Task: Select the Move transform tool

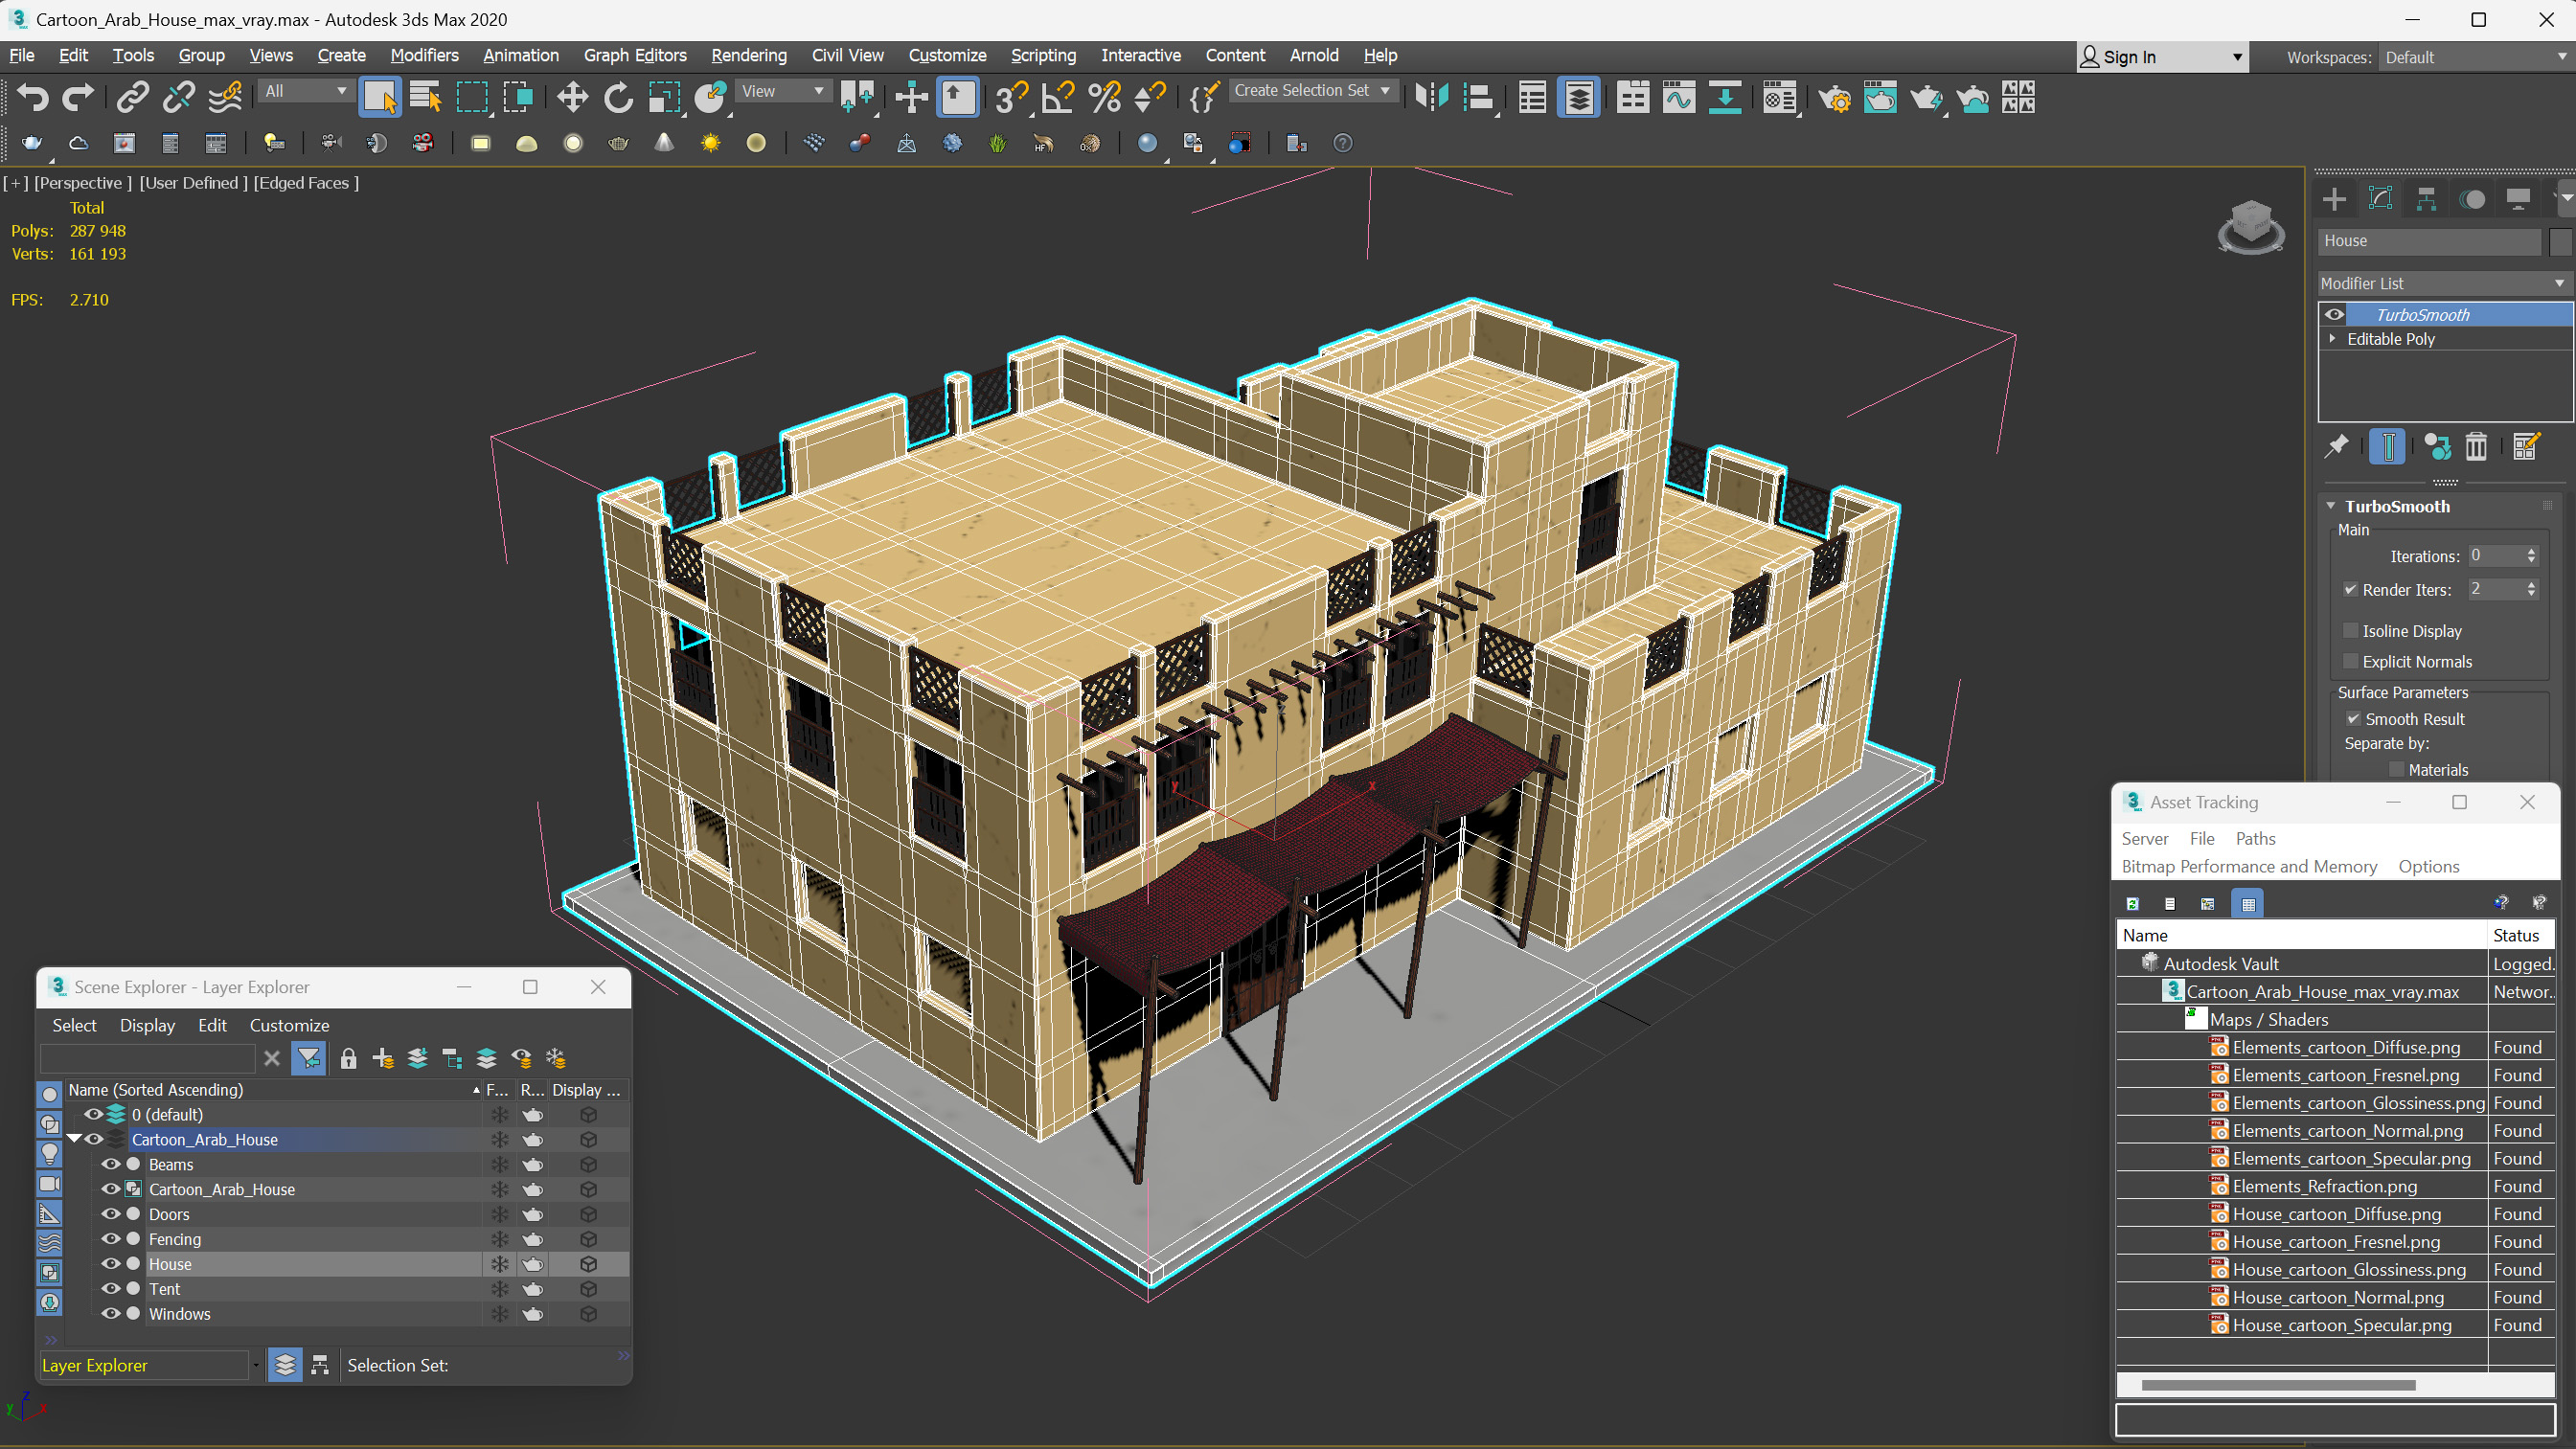Action: (572, 97)
